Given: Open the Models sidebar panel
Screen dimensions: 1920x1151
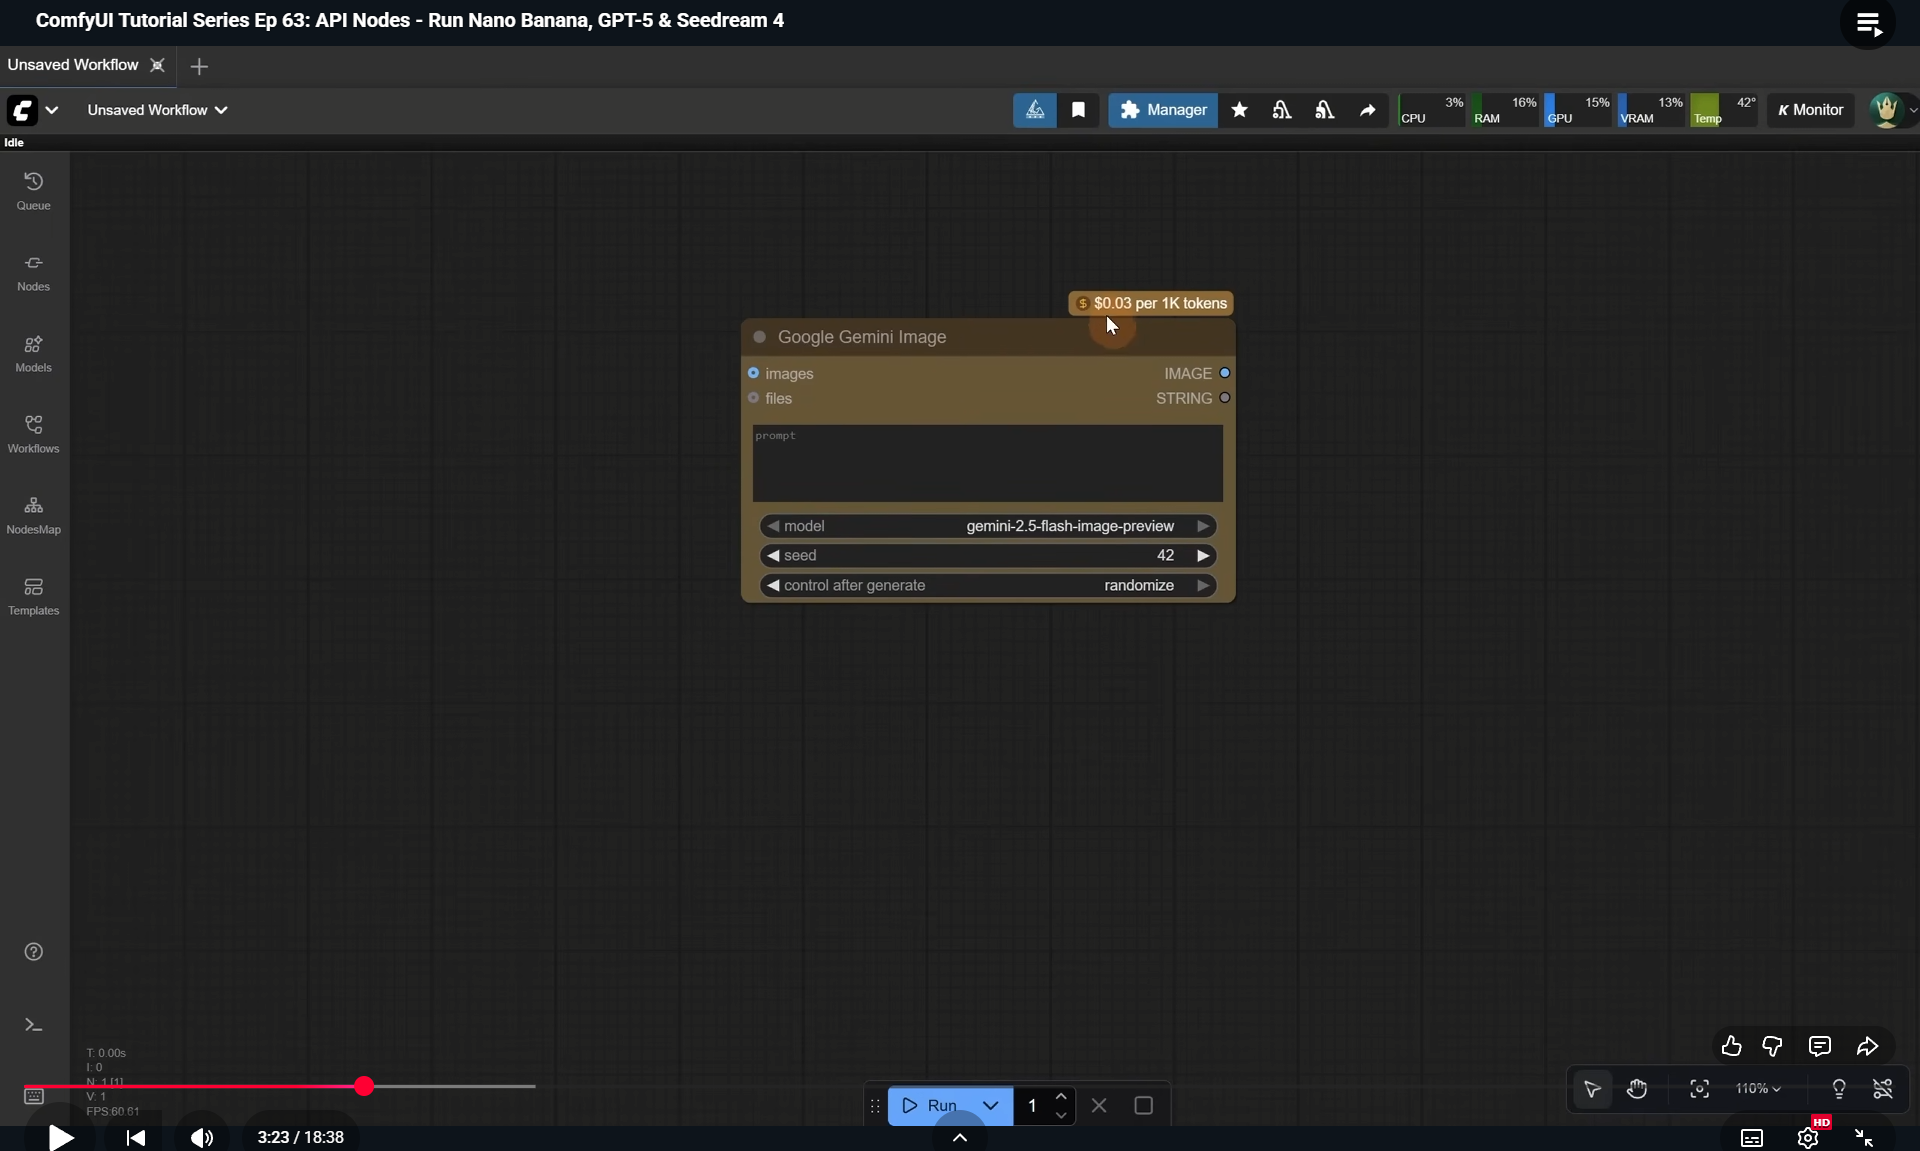Looking at the screenshot, I should tap(33, 352).
